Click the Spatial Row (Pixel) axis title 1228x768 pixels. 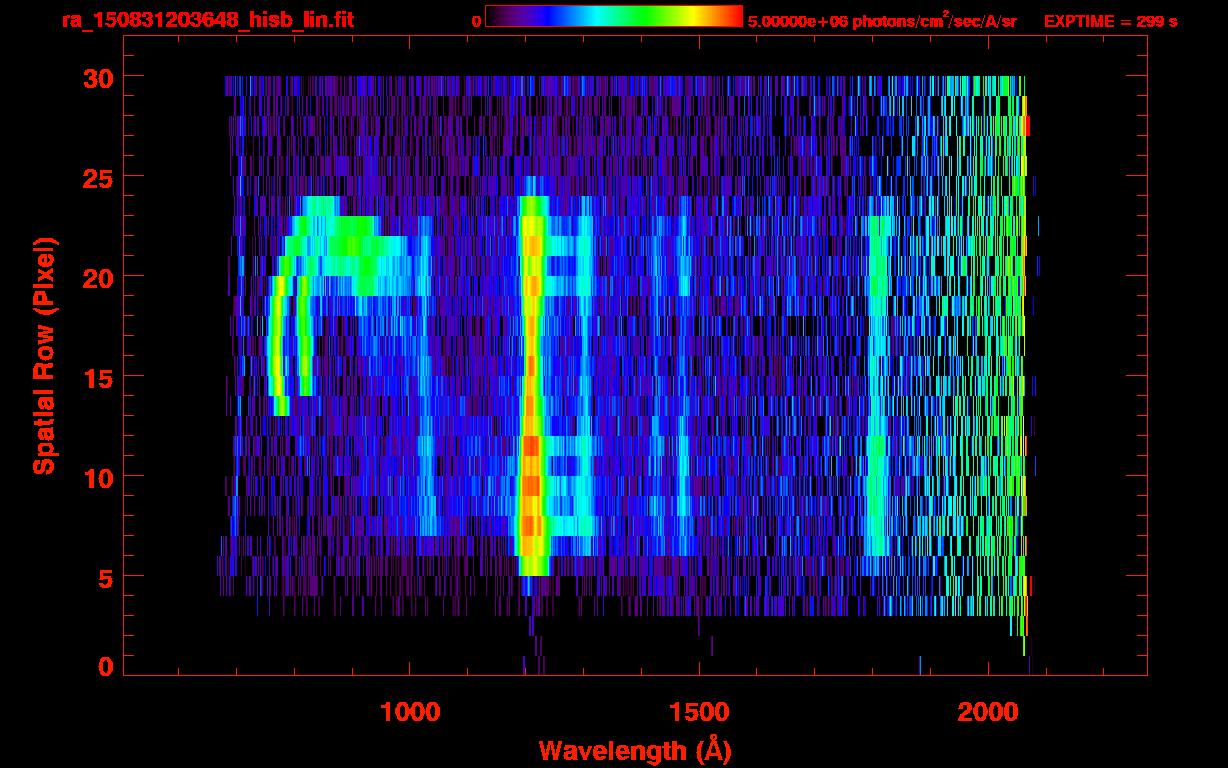pos(44,355)
